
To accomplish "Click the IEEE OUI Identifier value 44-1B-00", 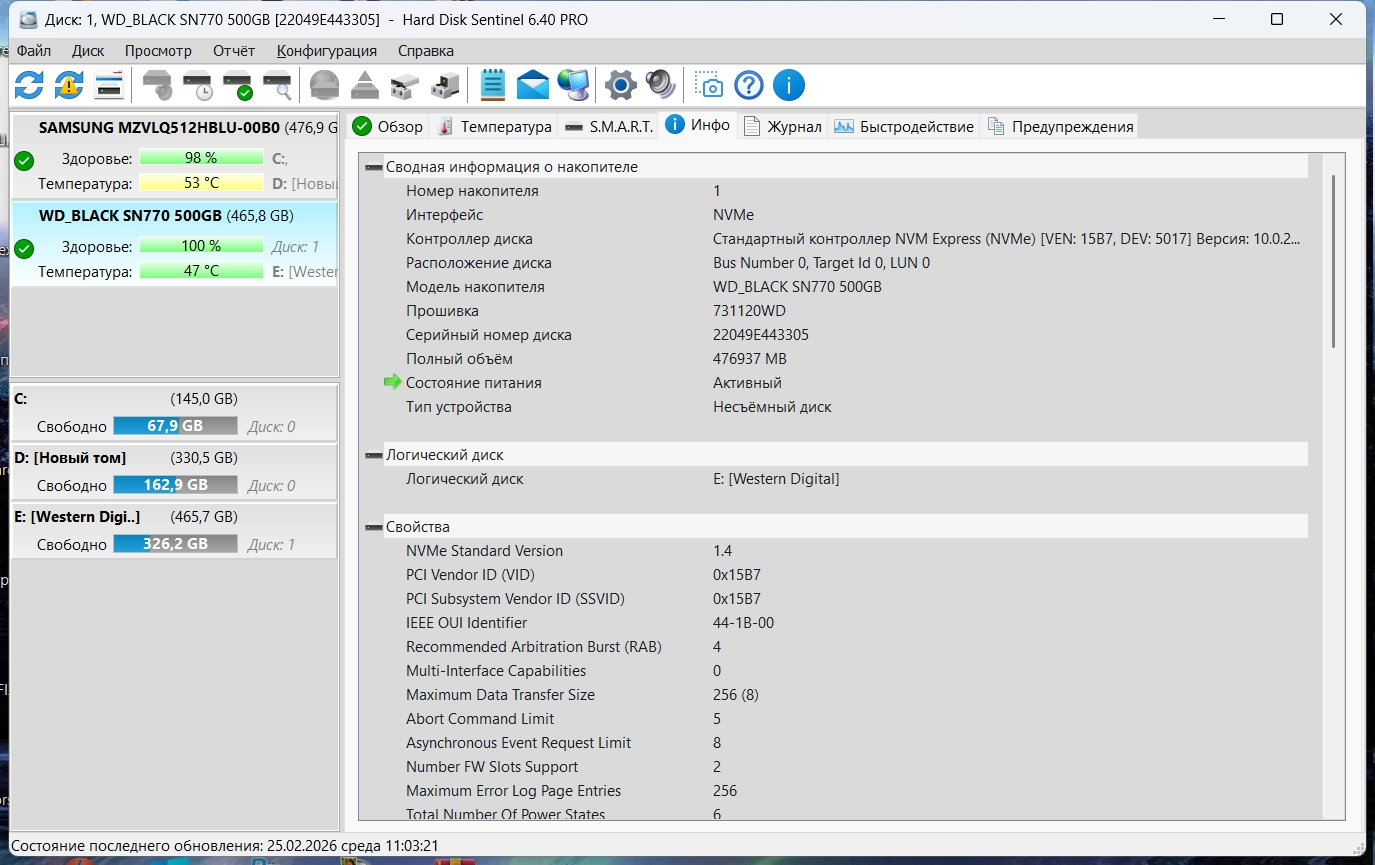I will [743, 623].
